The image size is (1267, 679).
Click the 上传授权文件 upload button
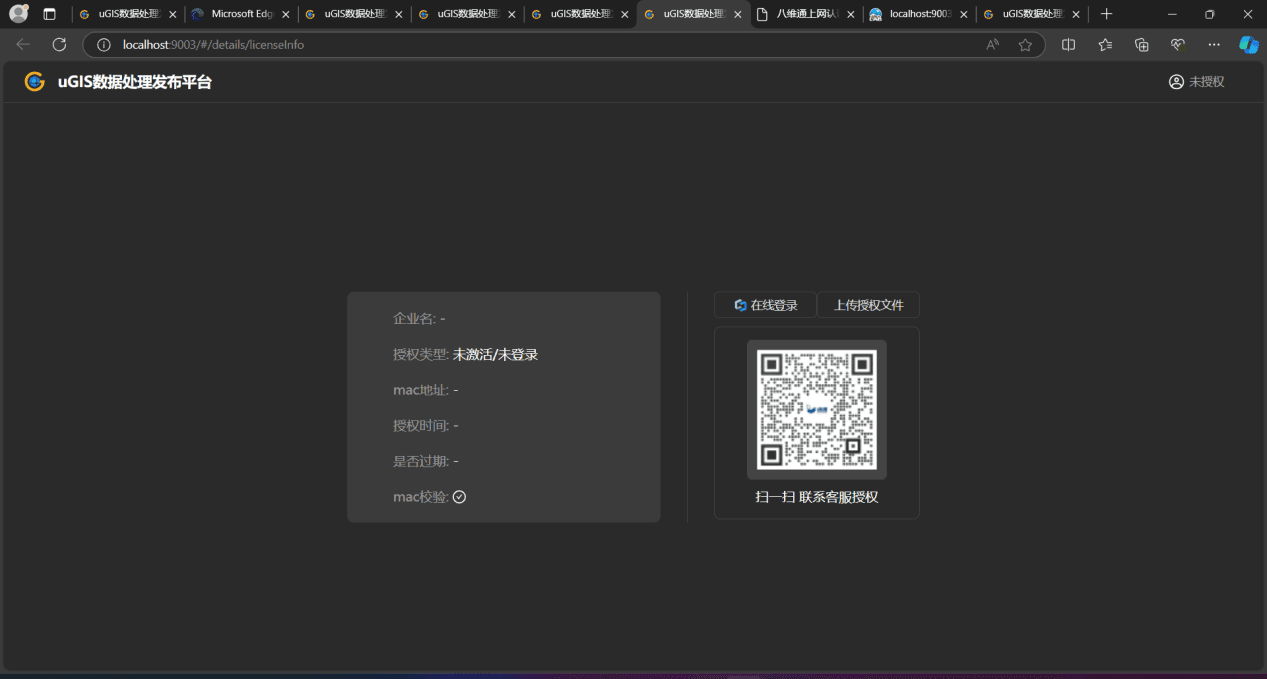coord(868,304)
